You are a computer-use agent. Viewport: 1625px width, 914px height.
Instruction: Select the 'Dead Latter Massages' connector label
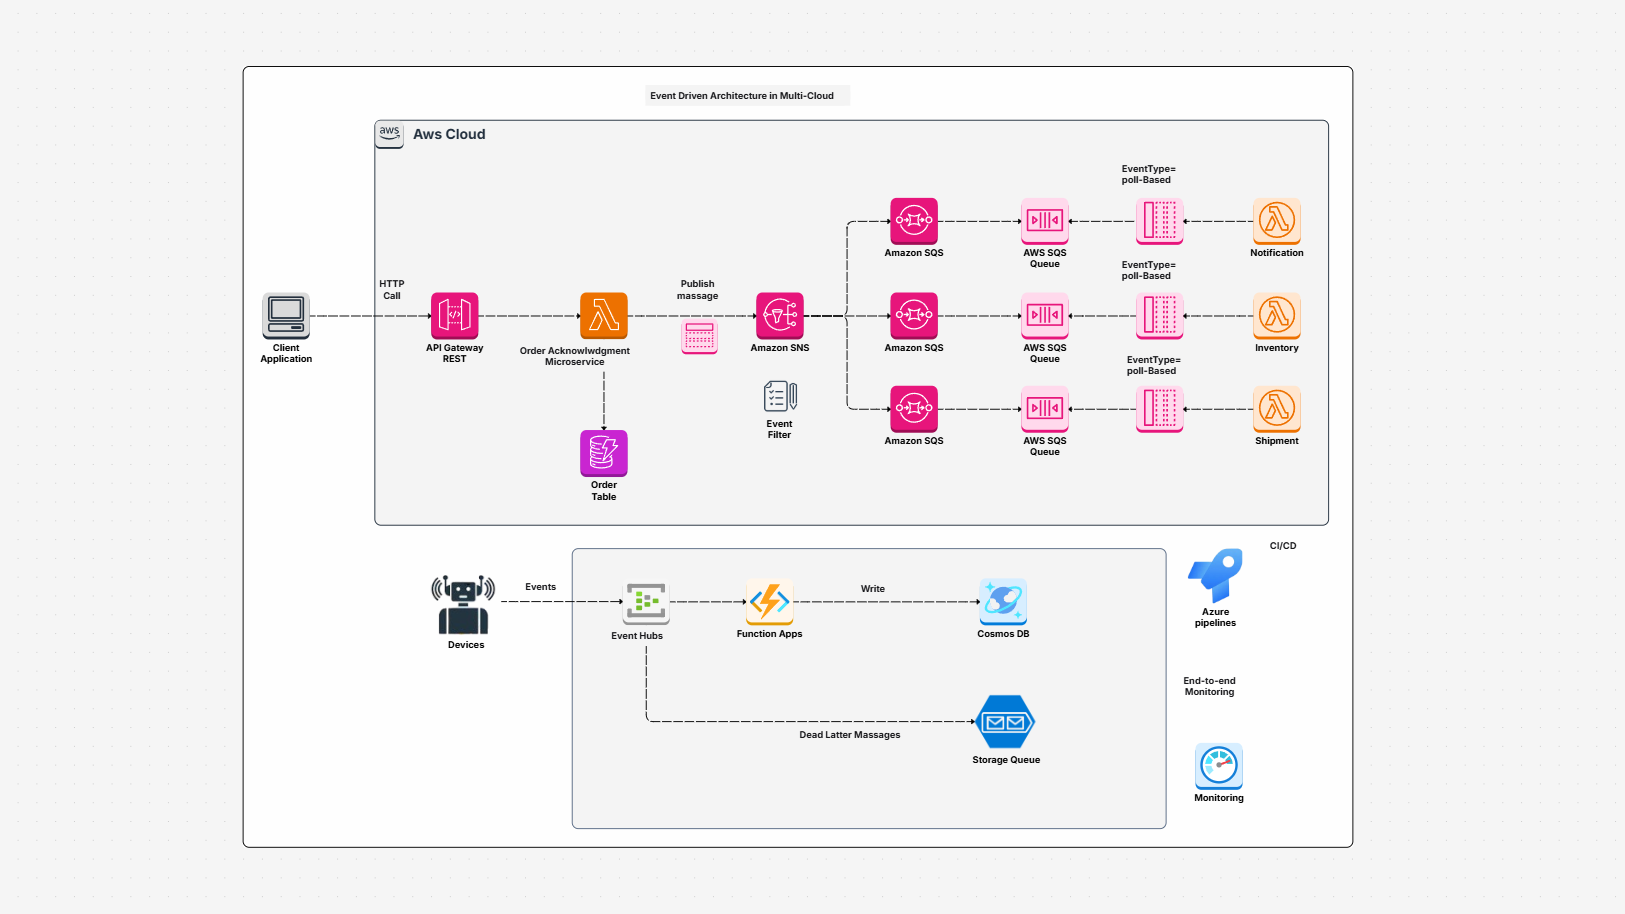(850, 735)
